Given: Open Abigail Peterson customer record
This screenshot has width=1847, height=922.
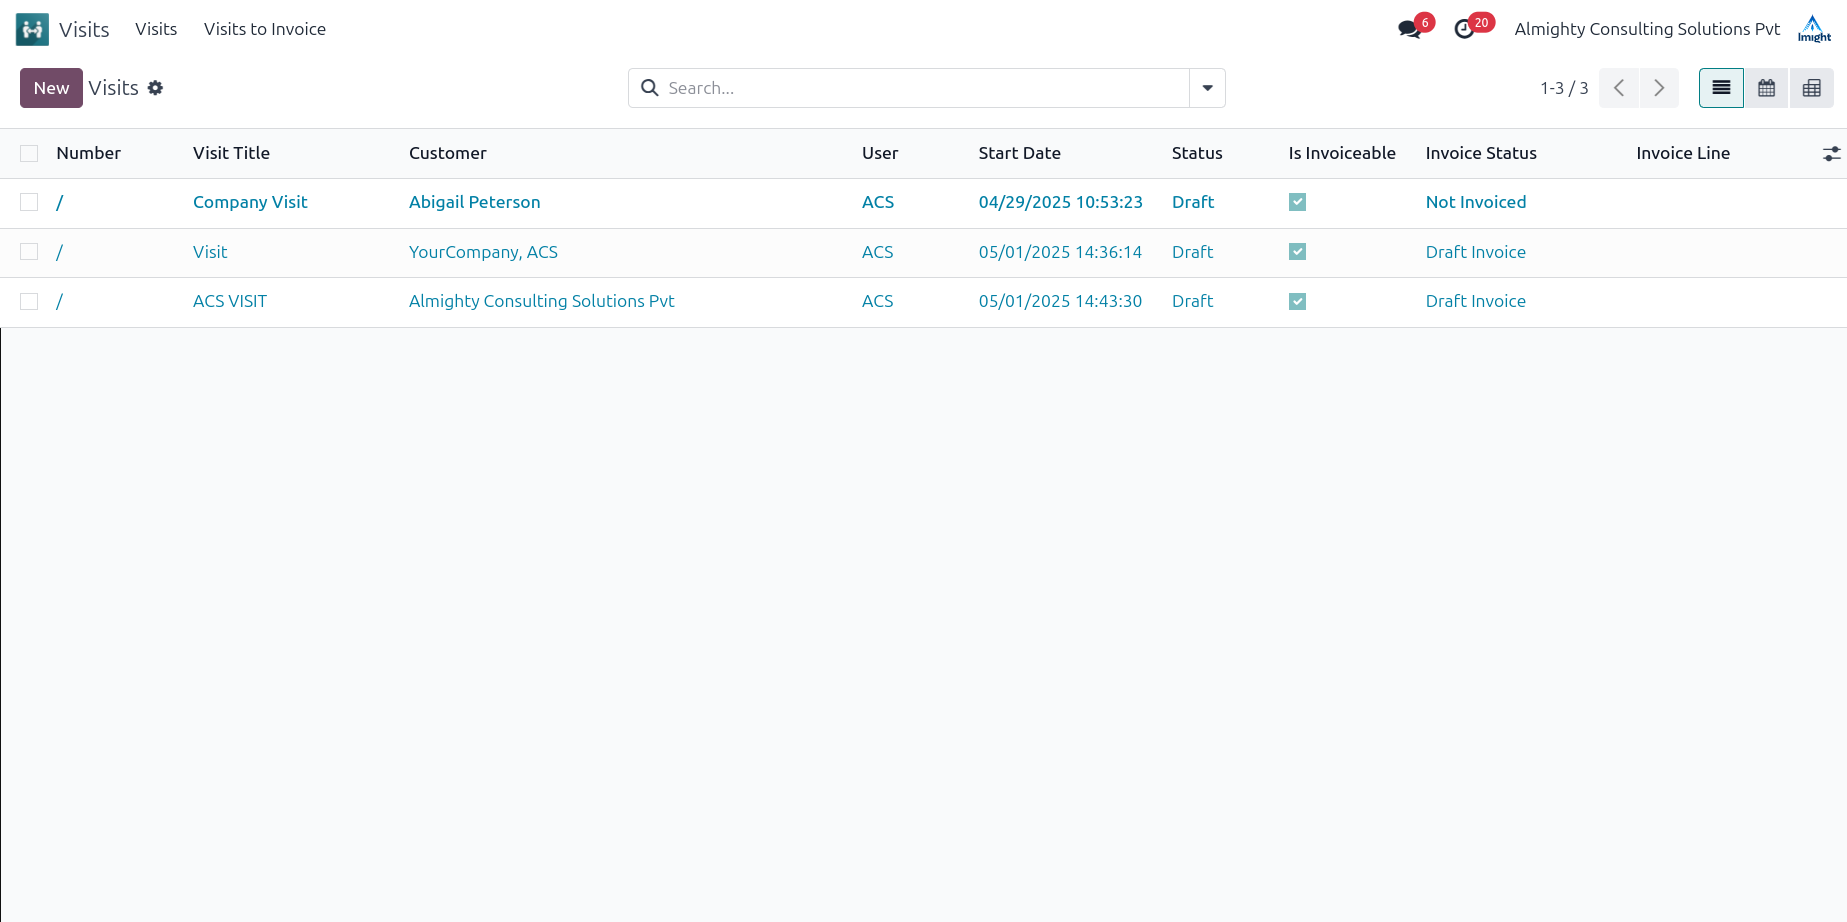Looking at the screenshot, I should click(474, 202).
